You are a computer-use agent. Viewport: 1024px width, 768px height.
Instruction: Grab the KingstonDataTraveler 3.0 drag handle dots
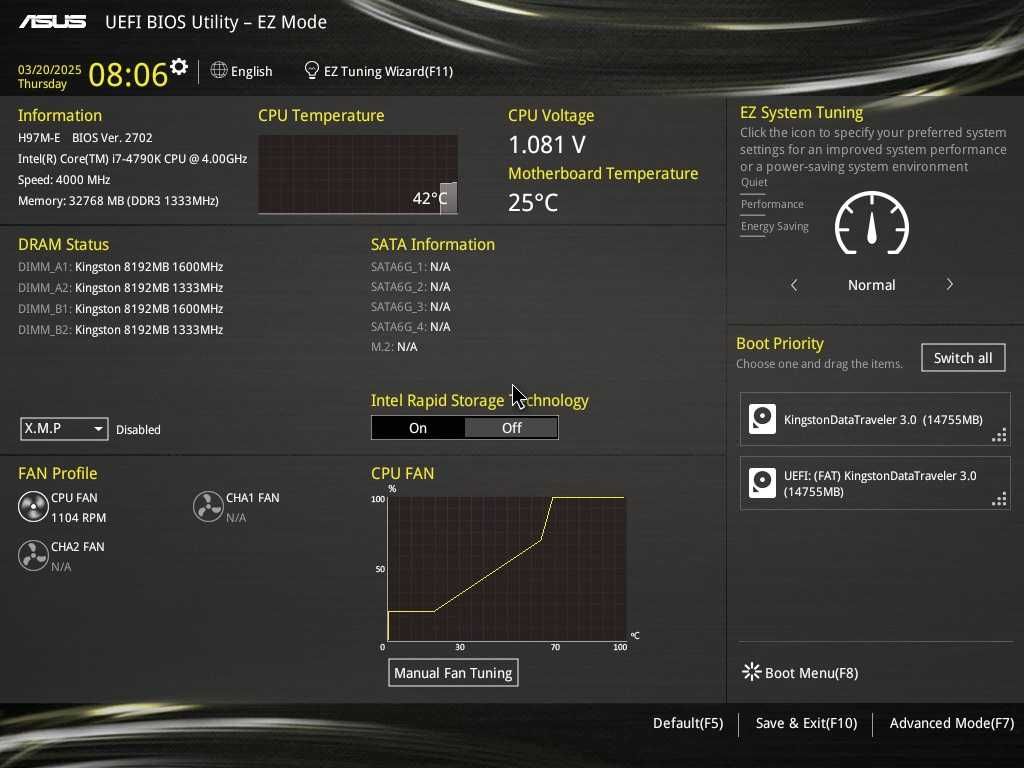[999, 436]
